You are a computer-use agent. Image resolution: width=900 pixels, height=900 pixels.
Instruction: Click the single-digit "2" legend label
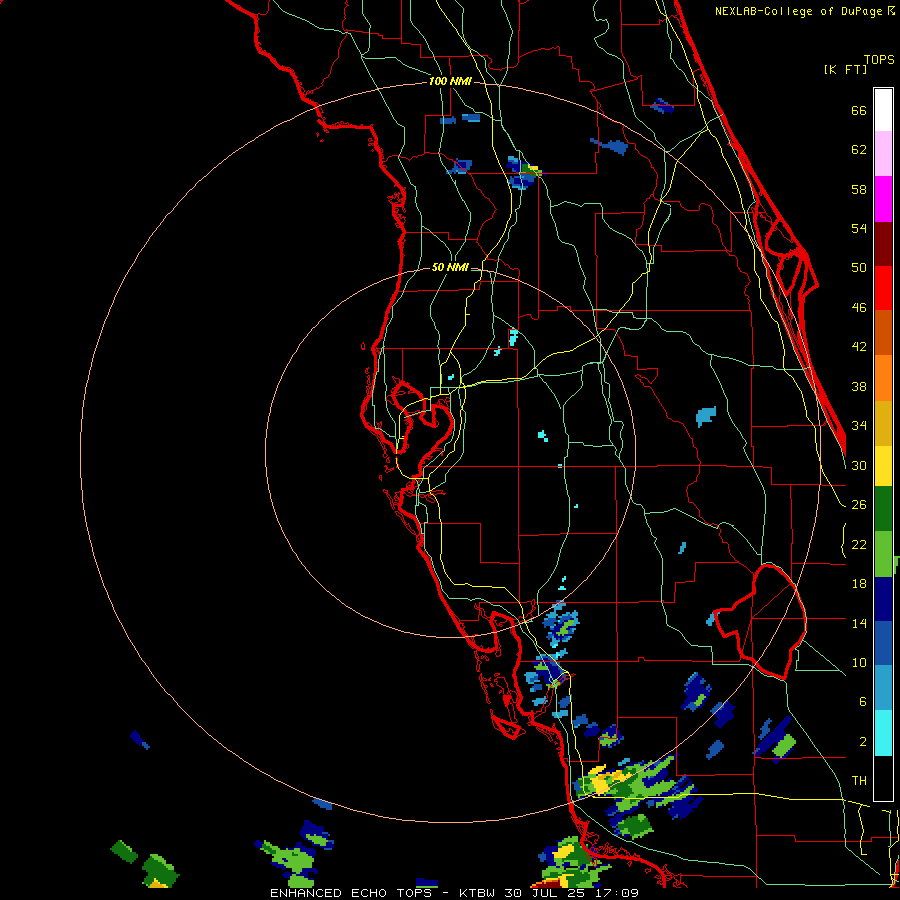(x=863, y=742)
